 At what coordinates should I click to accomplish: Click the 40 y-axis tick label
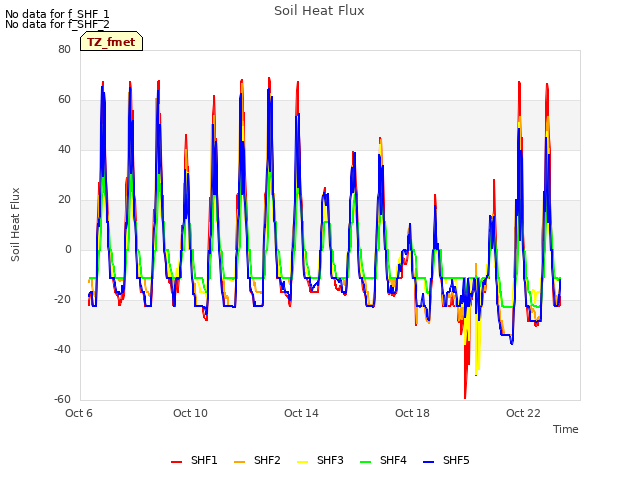tap(64, 149)
